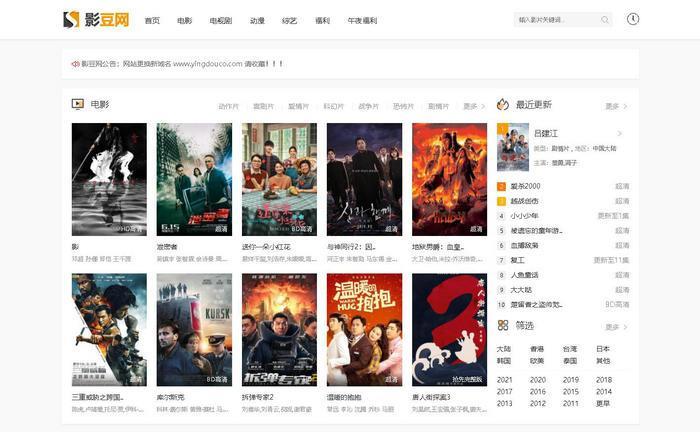The width and height of the screenshot is (700, 432).
Task: Open 电视剧 in the top navigation
Action: coord(221,21)
